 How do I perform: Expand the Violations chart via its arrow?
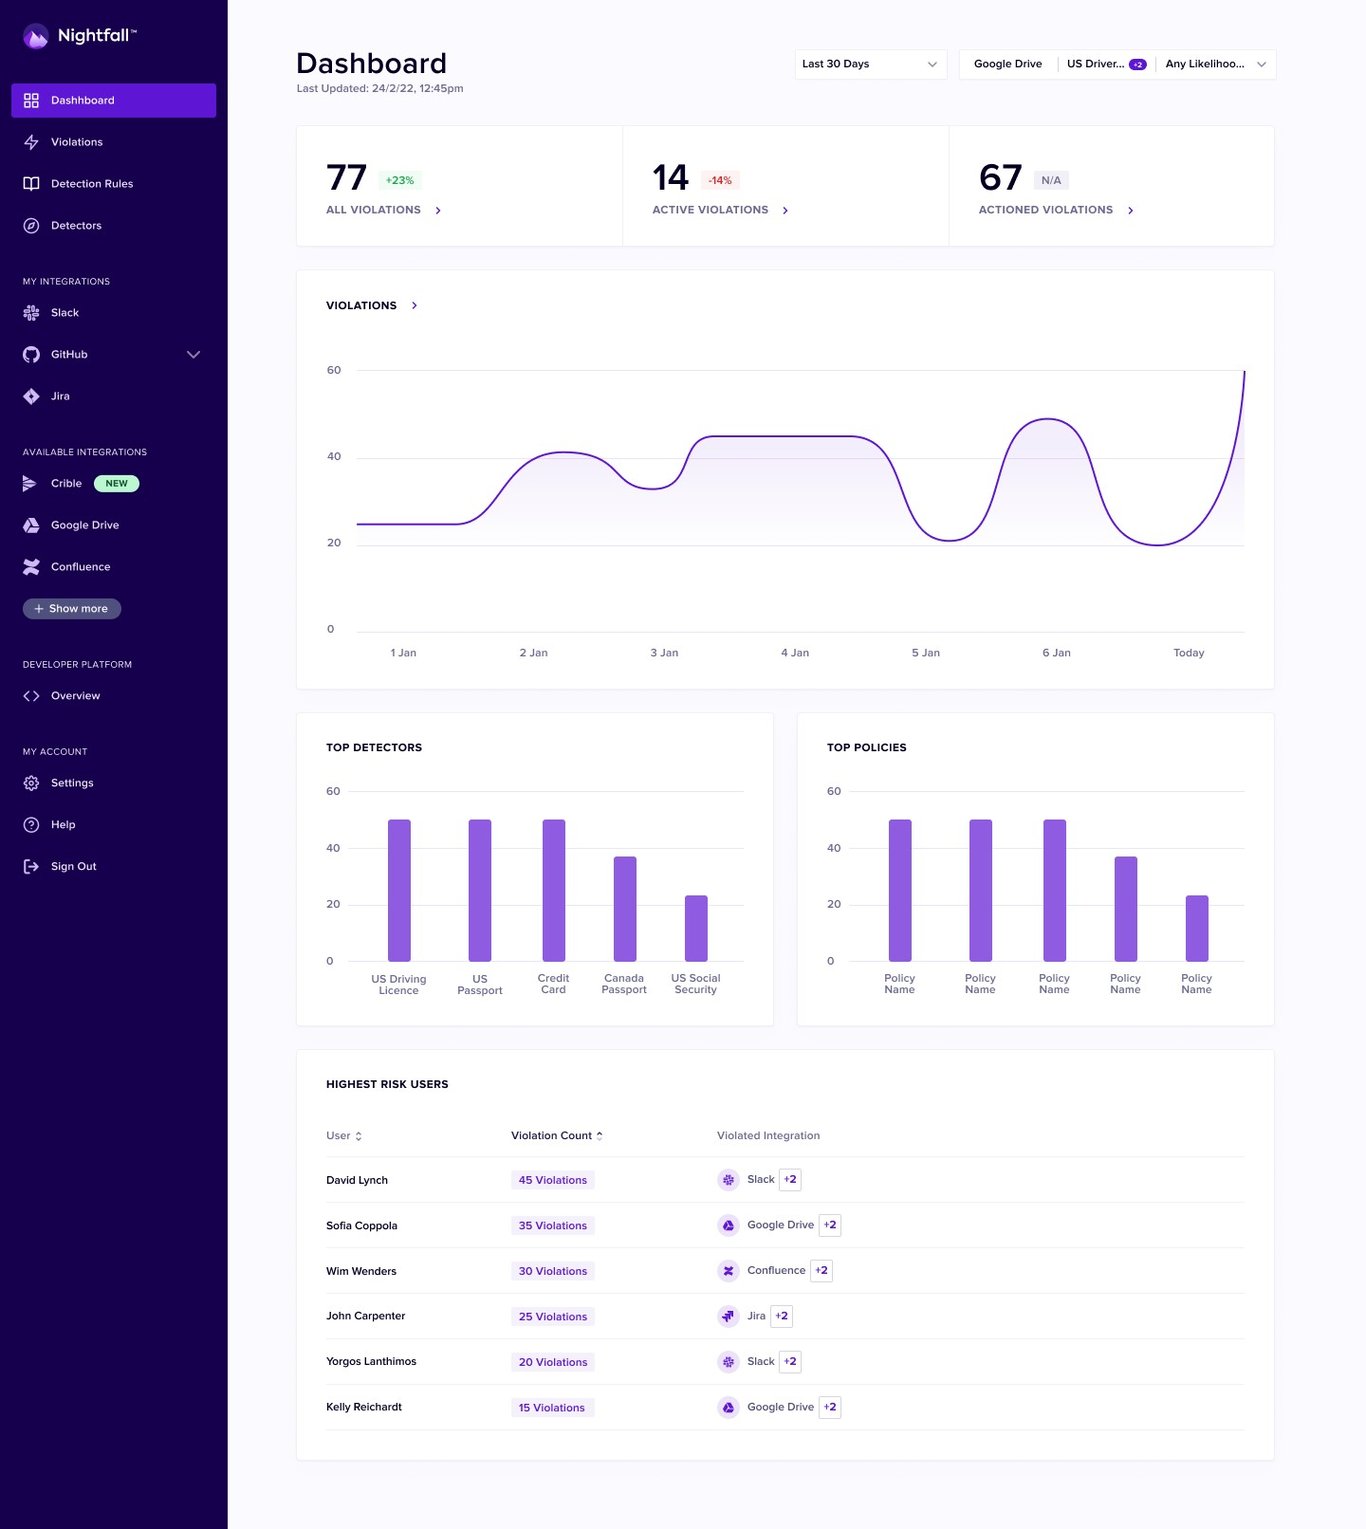click(x=413, y=305)
